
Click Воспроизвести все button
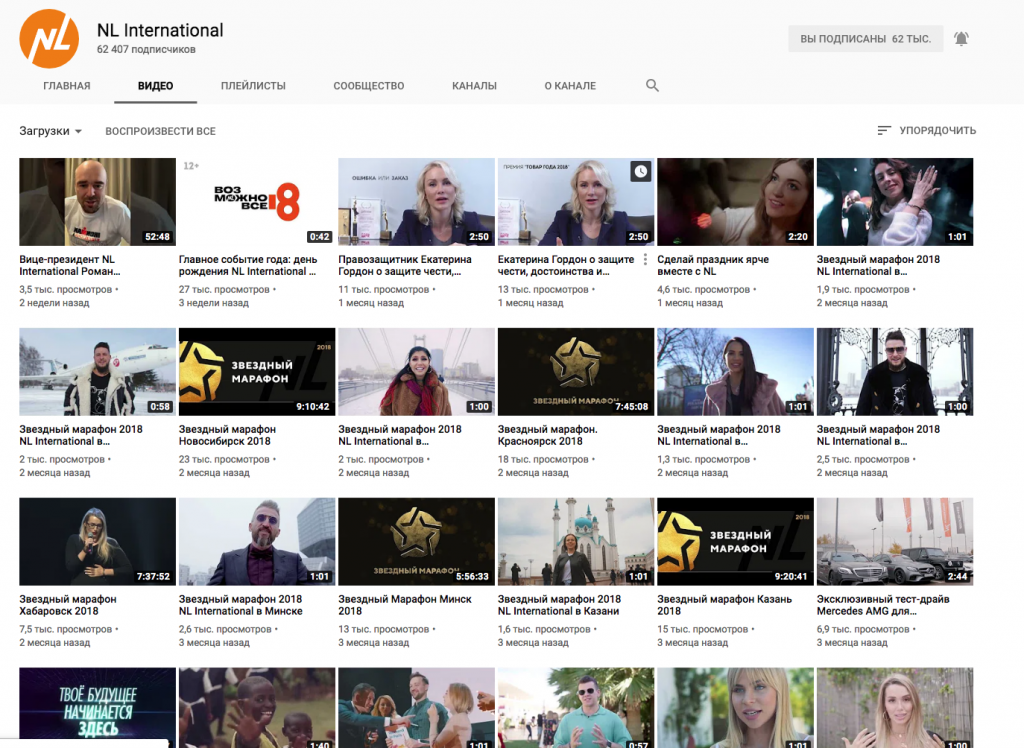pyautogui.click(x=161, y=131)
